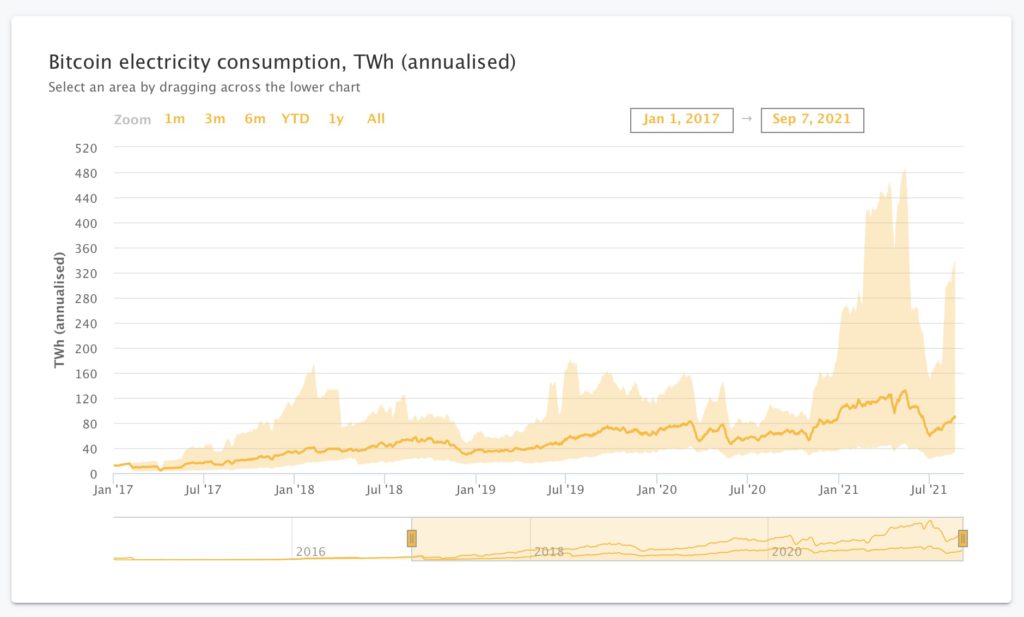Click the Jan '18 x-axis label

tap(294, 490)
